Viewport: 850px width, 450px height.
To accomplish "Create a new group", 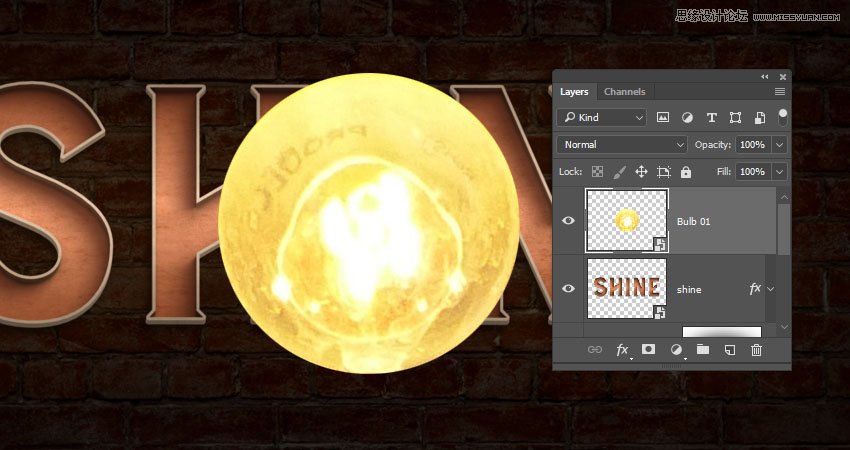I will tap(703, 350).
